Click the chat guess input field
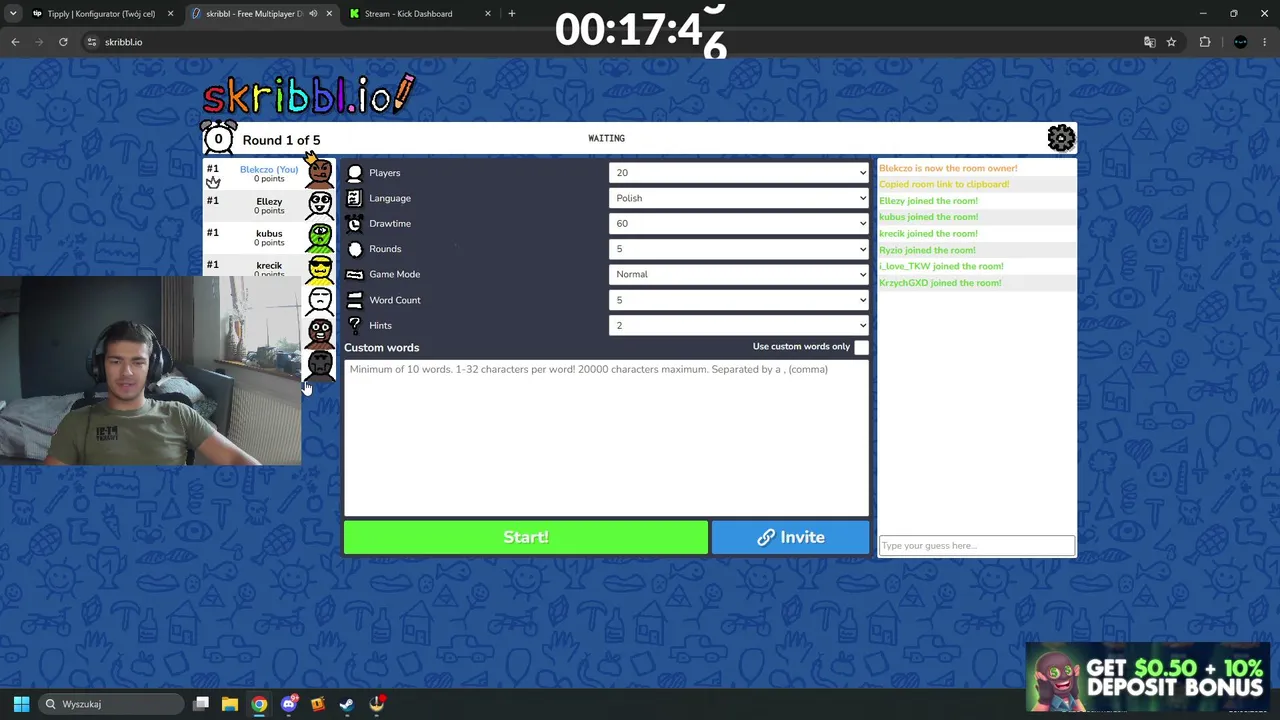The width and height of the screenshot is (1280, 720). (977, 545)
